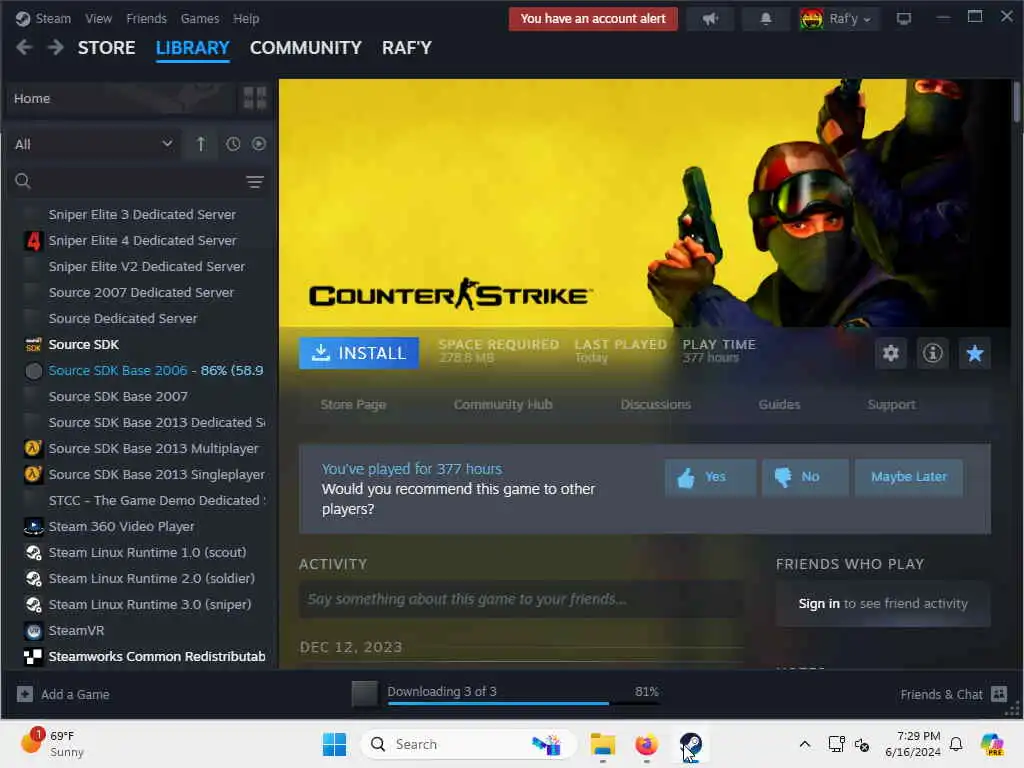The height and width of the screenshot is (768, 1024).
Task: Recommend the game with Yes
Action: [x=710, y=477]
